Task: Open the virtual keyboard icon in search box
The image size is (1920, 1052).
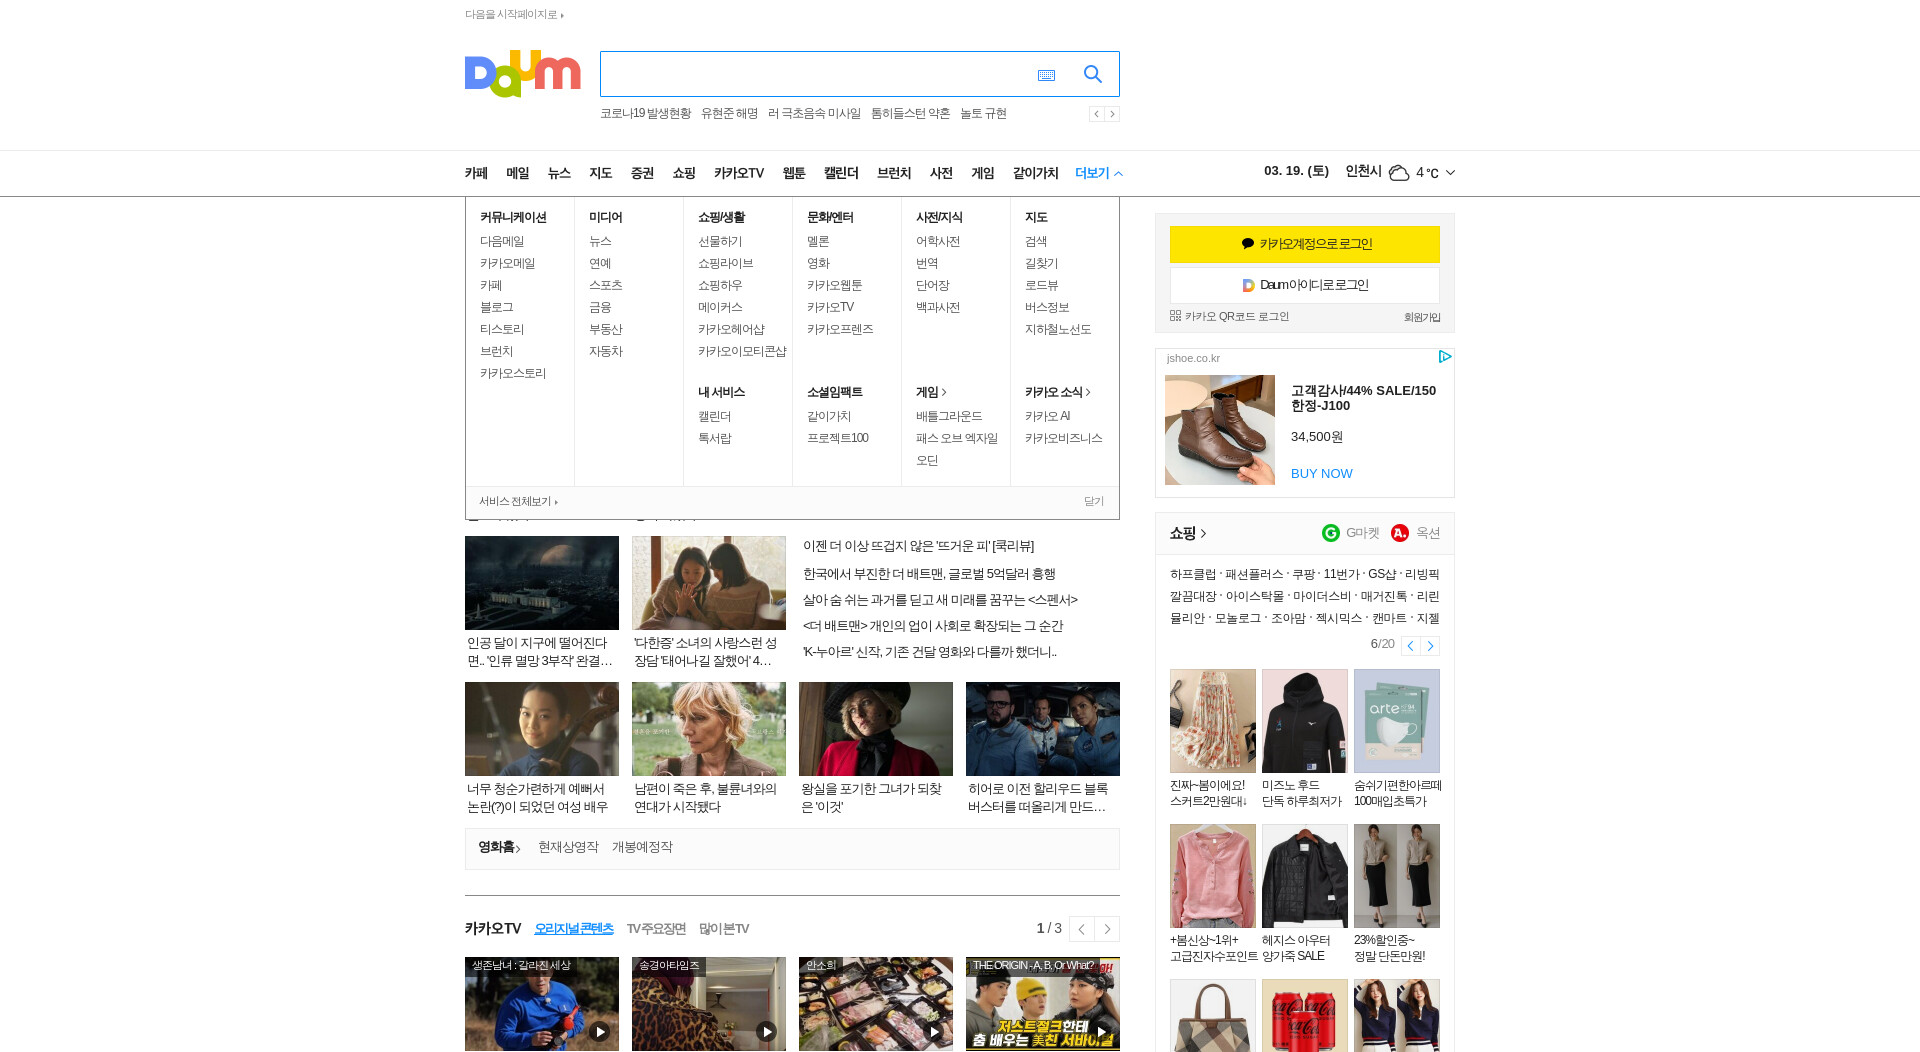Action: (x=1046, y=75)
